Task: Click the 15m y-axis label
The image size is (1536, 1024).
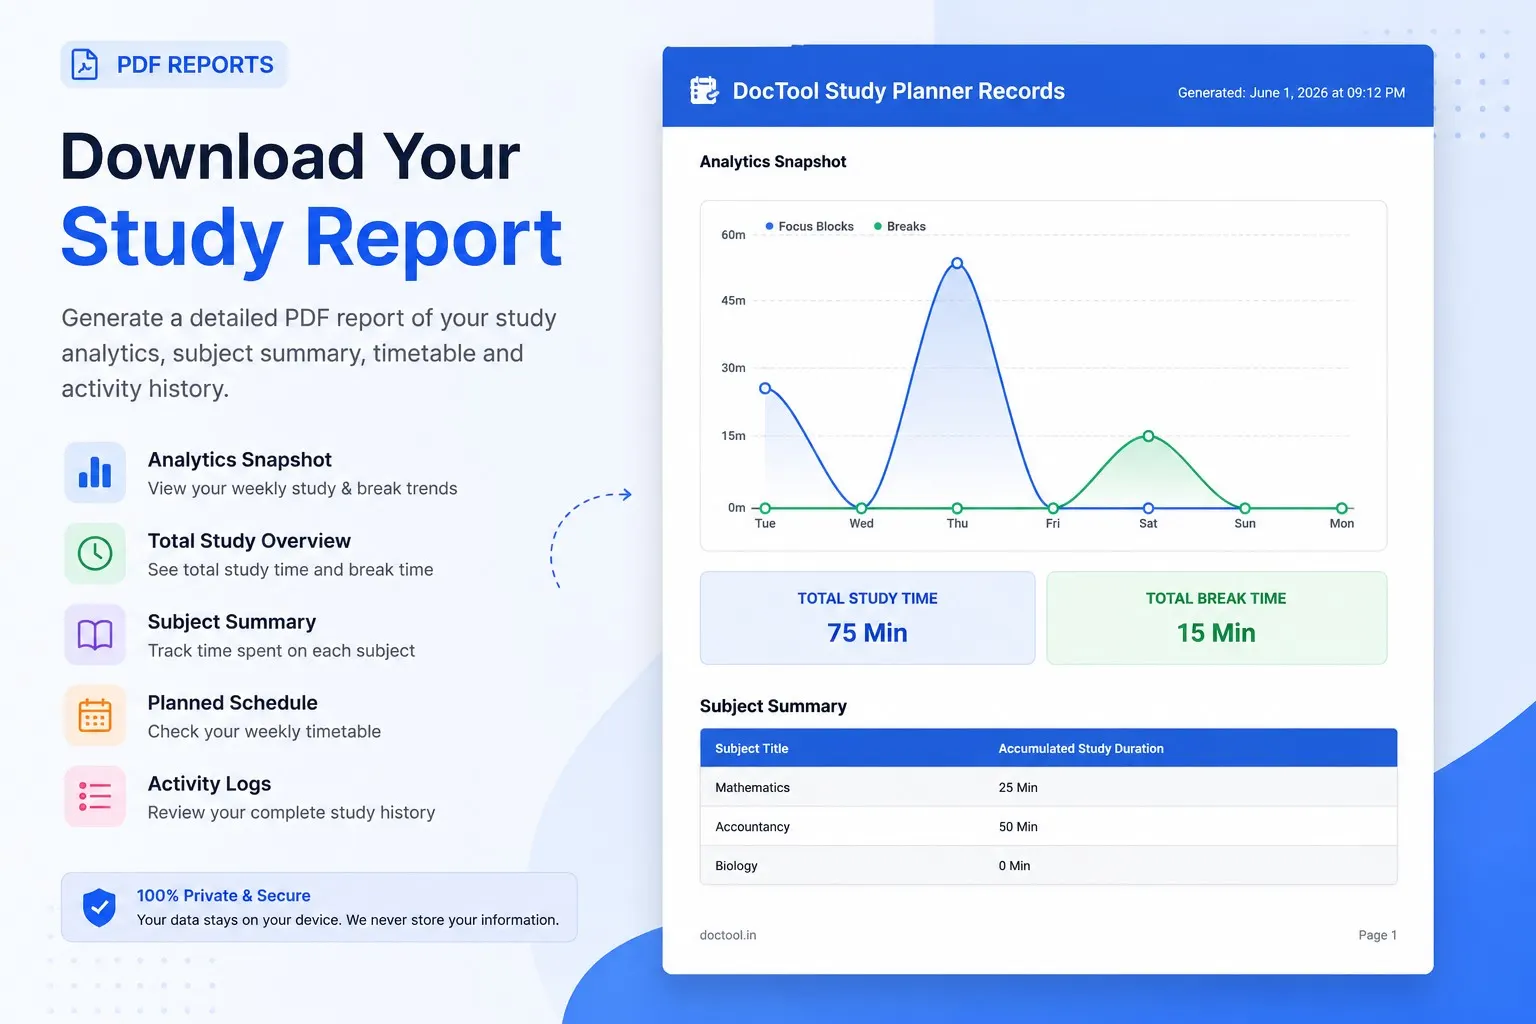Action: [733, 436]
